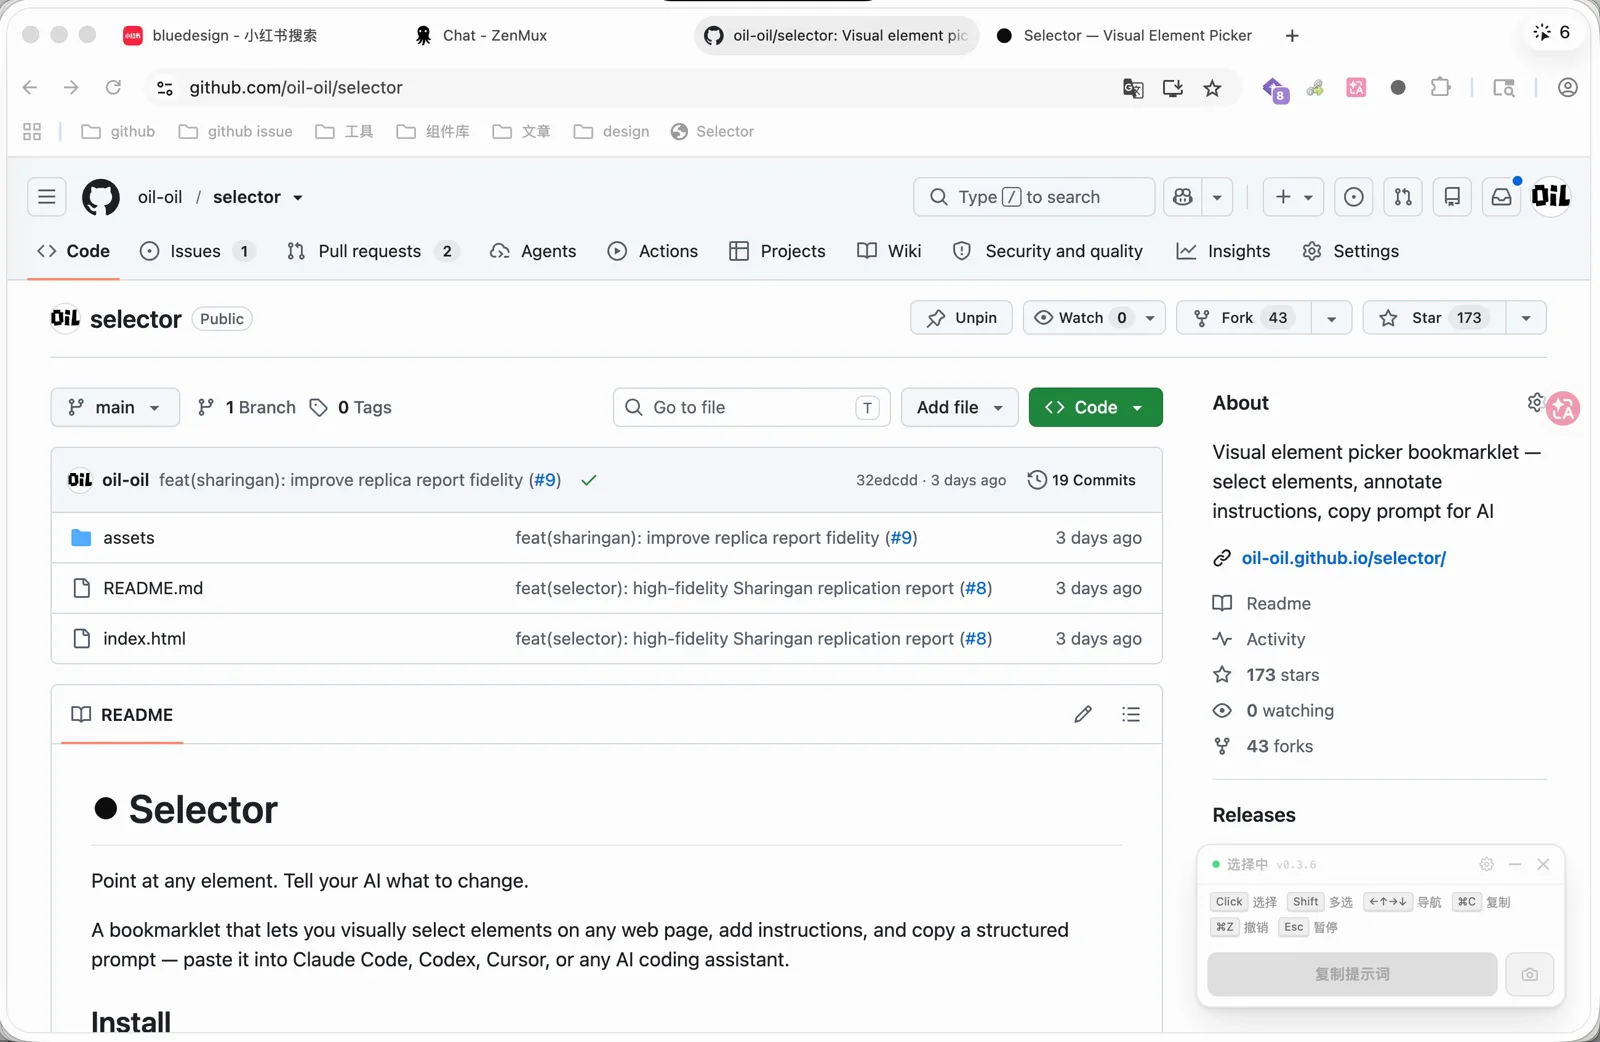Open the Actions tab
This screenshot has height=1042, width=1600.
[x=653, y=251]
